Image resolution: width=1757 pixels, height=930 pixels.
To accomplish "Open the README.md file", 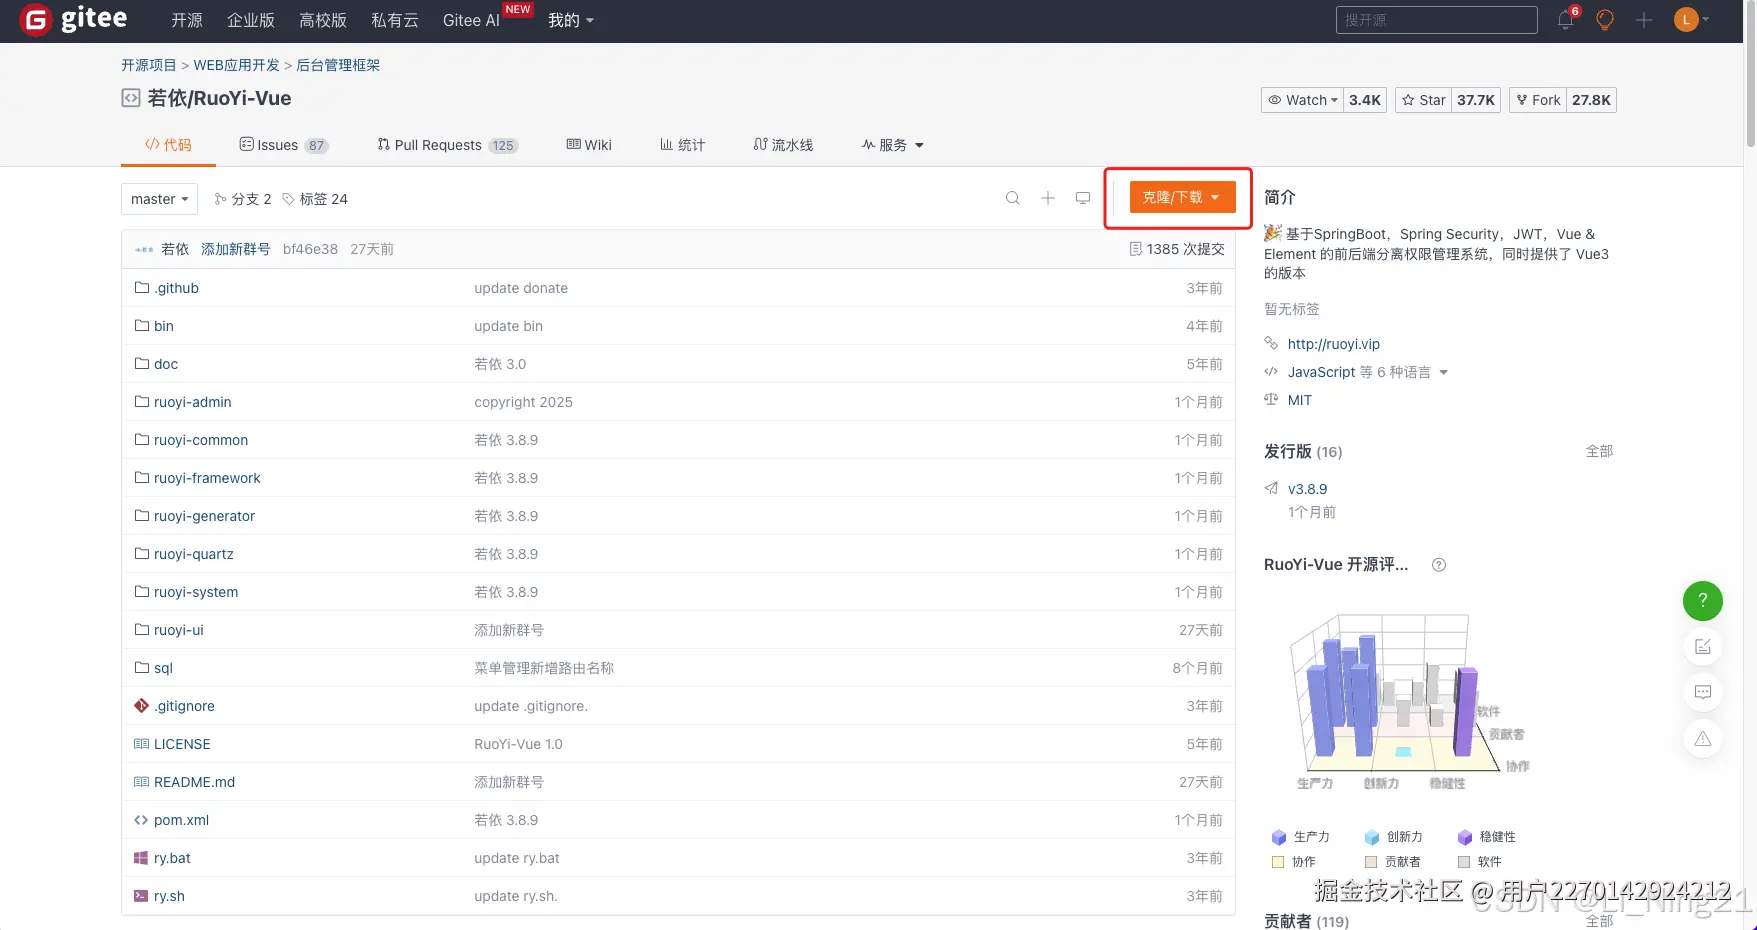I will click(x=194, y=781).
